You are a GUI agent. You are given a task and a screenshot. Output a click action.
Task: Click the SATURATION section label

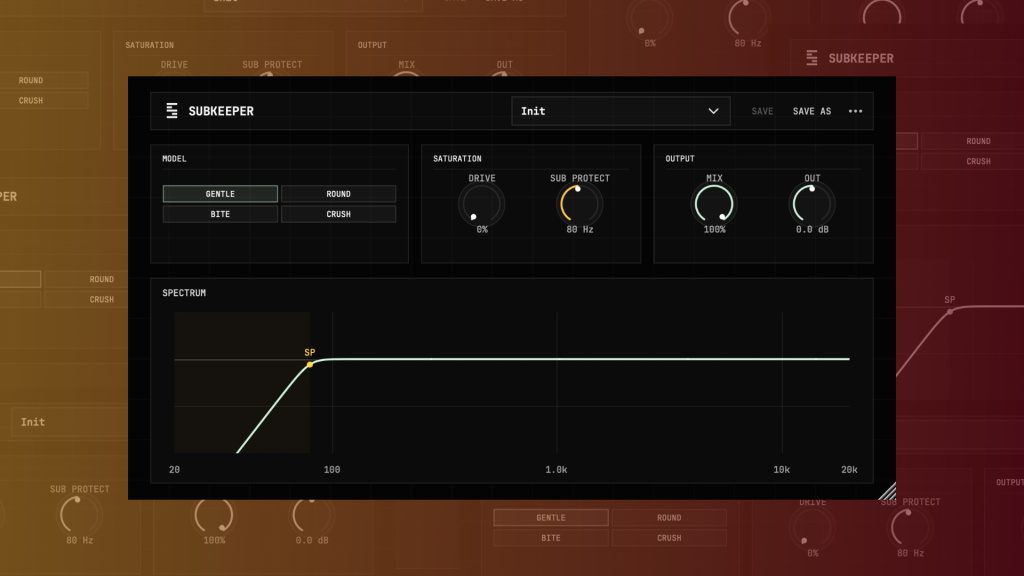(x=457, y=159)
